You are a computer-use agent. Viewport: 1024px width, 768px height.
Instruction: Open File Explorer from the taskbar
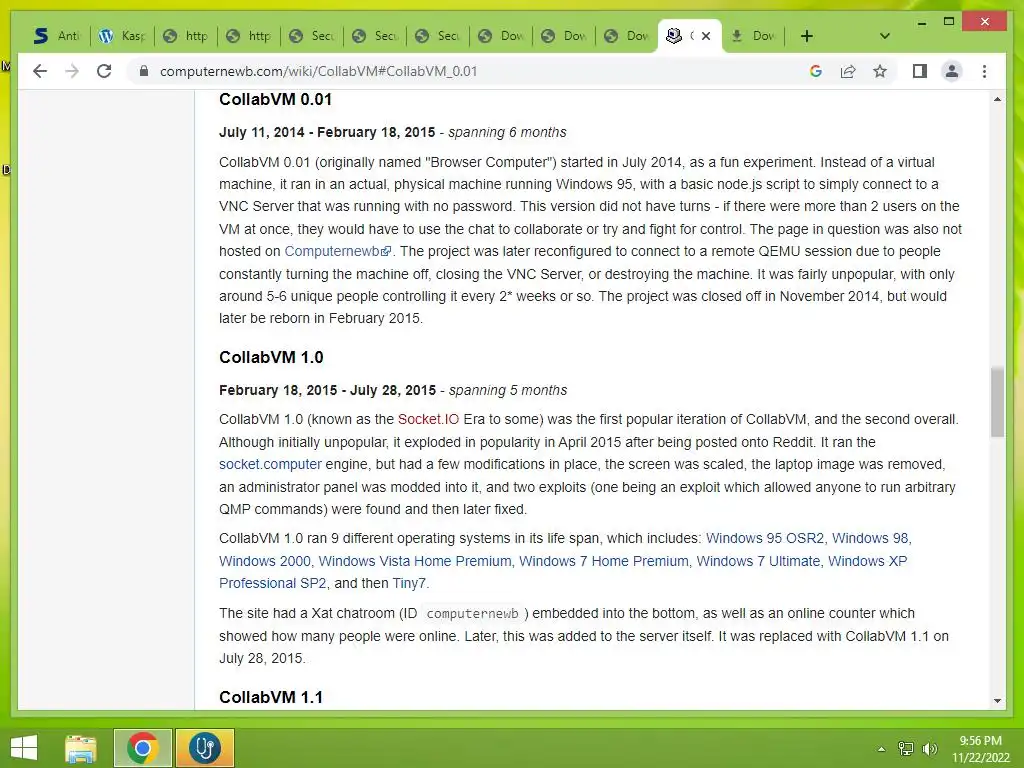tap(81, 748)
